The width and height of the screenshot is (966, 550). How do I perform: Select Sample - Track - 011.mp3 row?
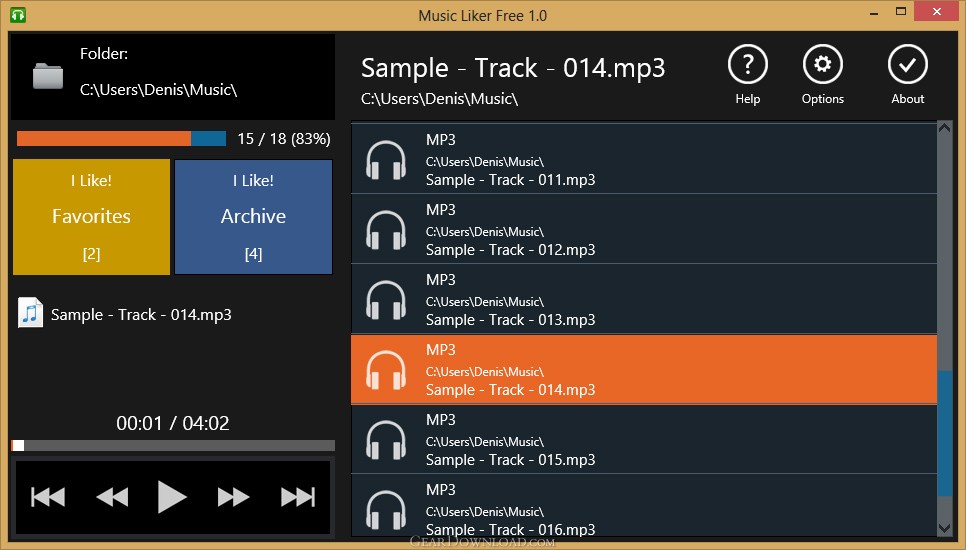point(644,159)
